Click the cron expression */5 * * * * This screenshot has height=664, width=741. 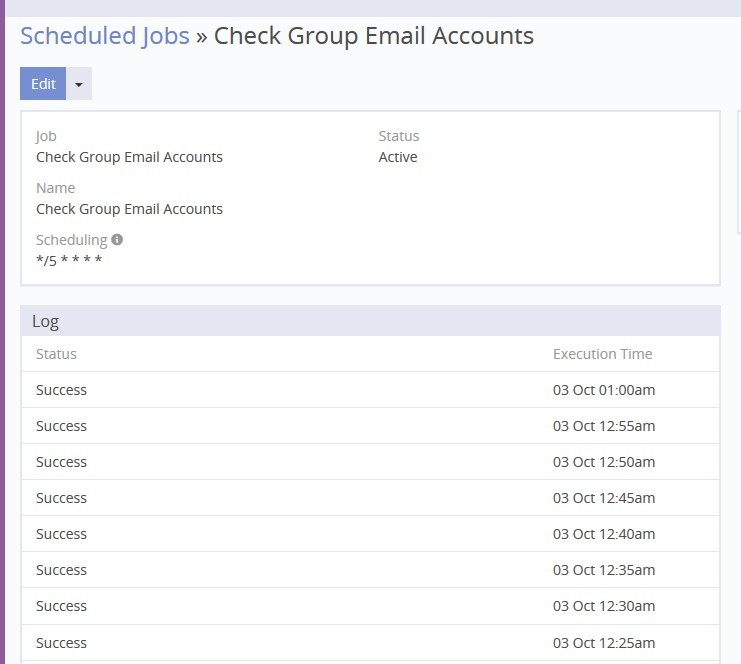(69, 261)
